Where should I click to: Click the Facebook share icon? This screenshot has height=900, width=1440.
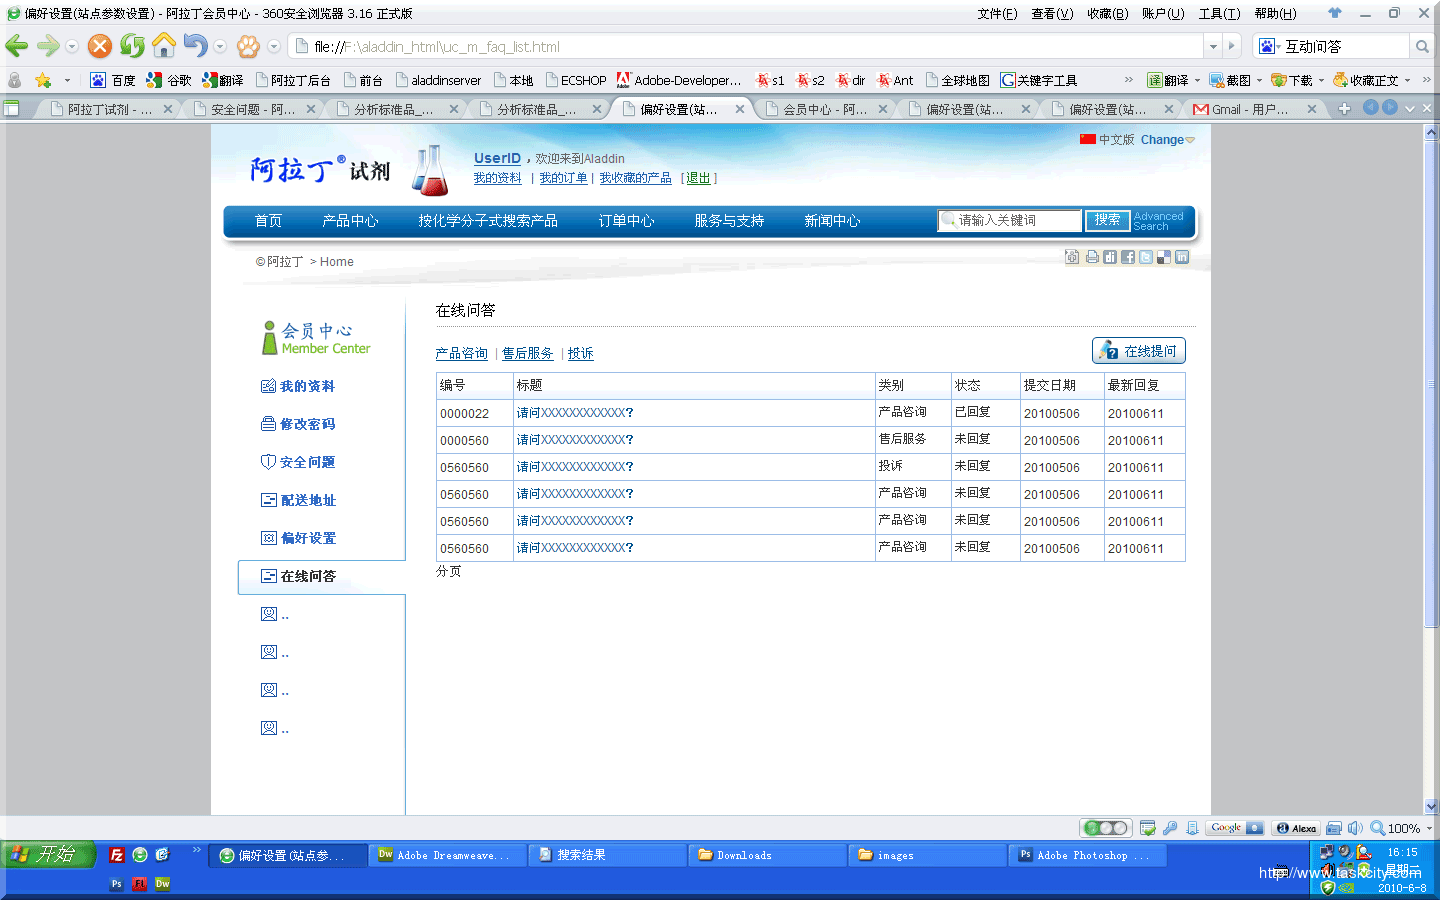(1128, 257)
